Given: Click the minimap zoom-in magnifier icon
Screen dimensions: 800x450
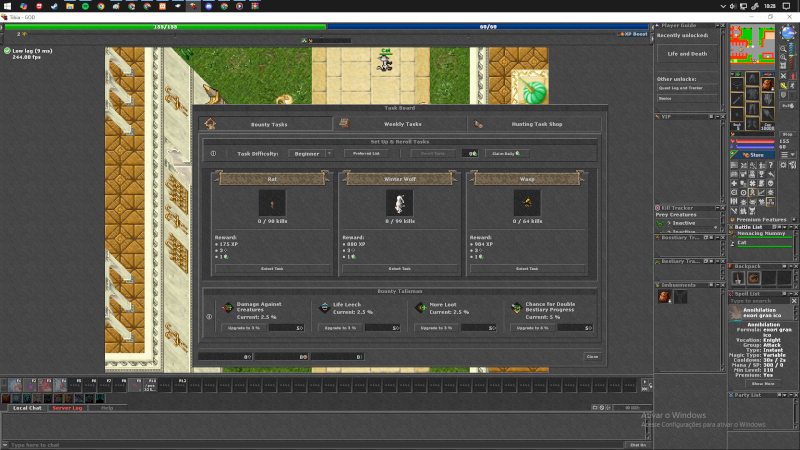Looking at the screenshot, I should 783,49.
